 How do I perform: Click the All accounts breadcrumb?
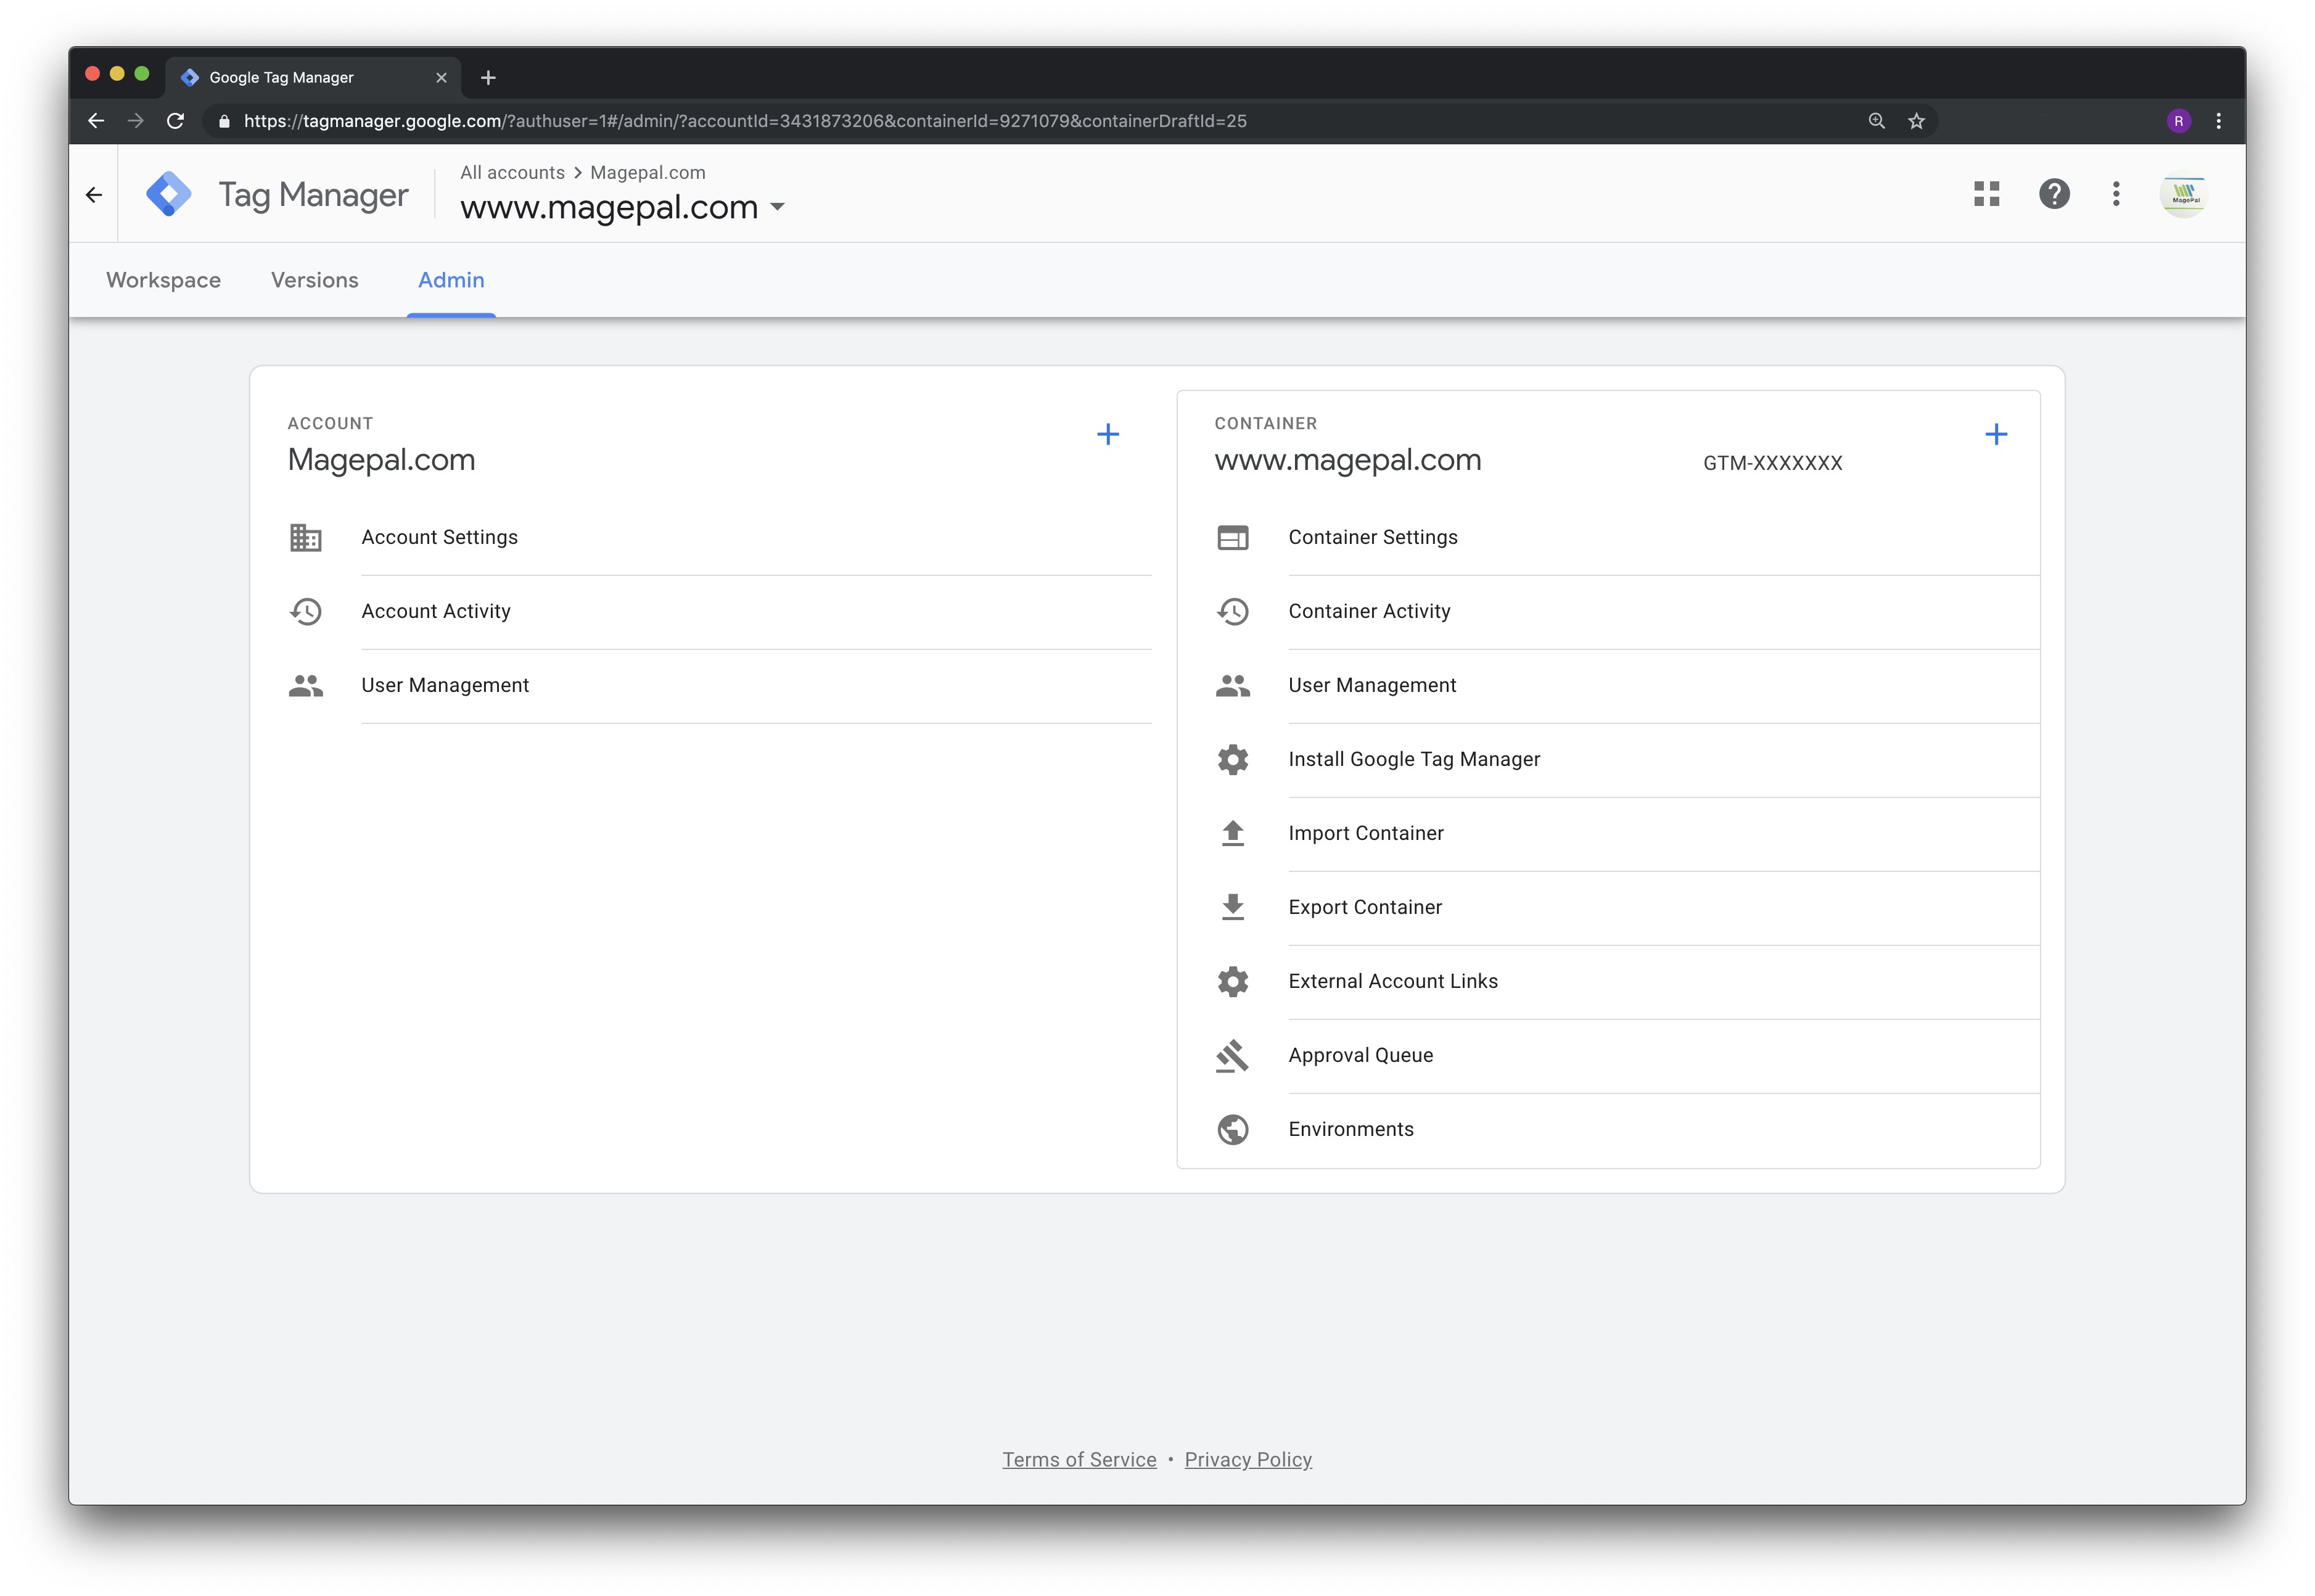click(x=512, y=173)
